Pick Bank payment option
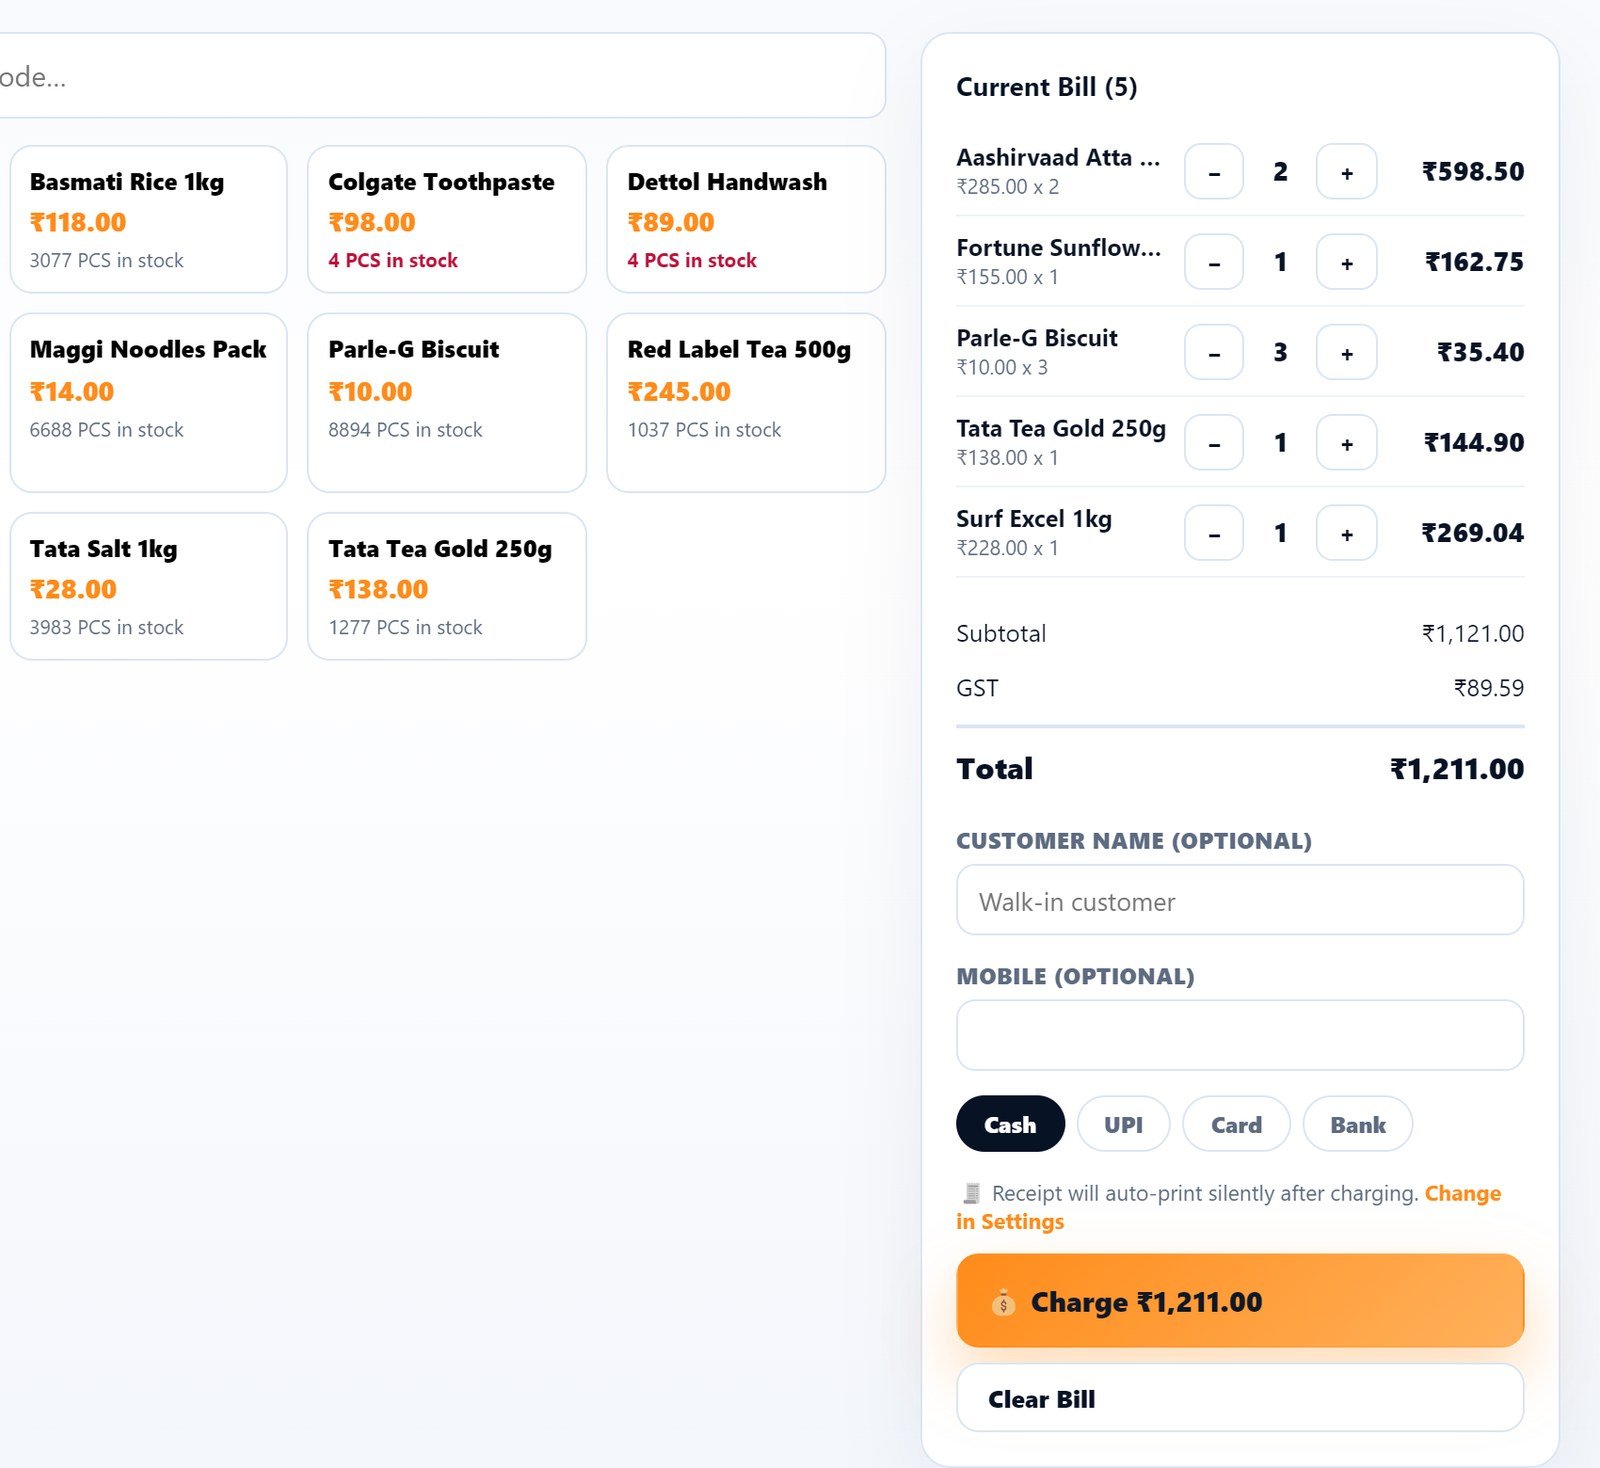The height and width of the screenshot is (1468, 1600). pos(1357,1124)
